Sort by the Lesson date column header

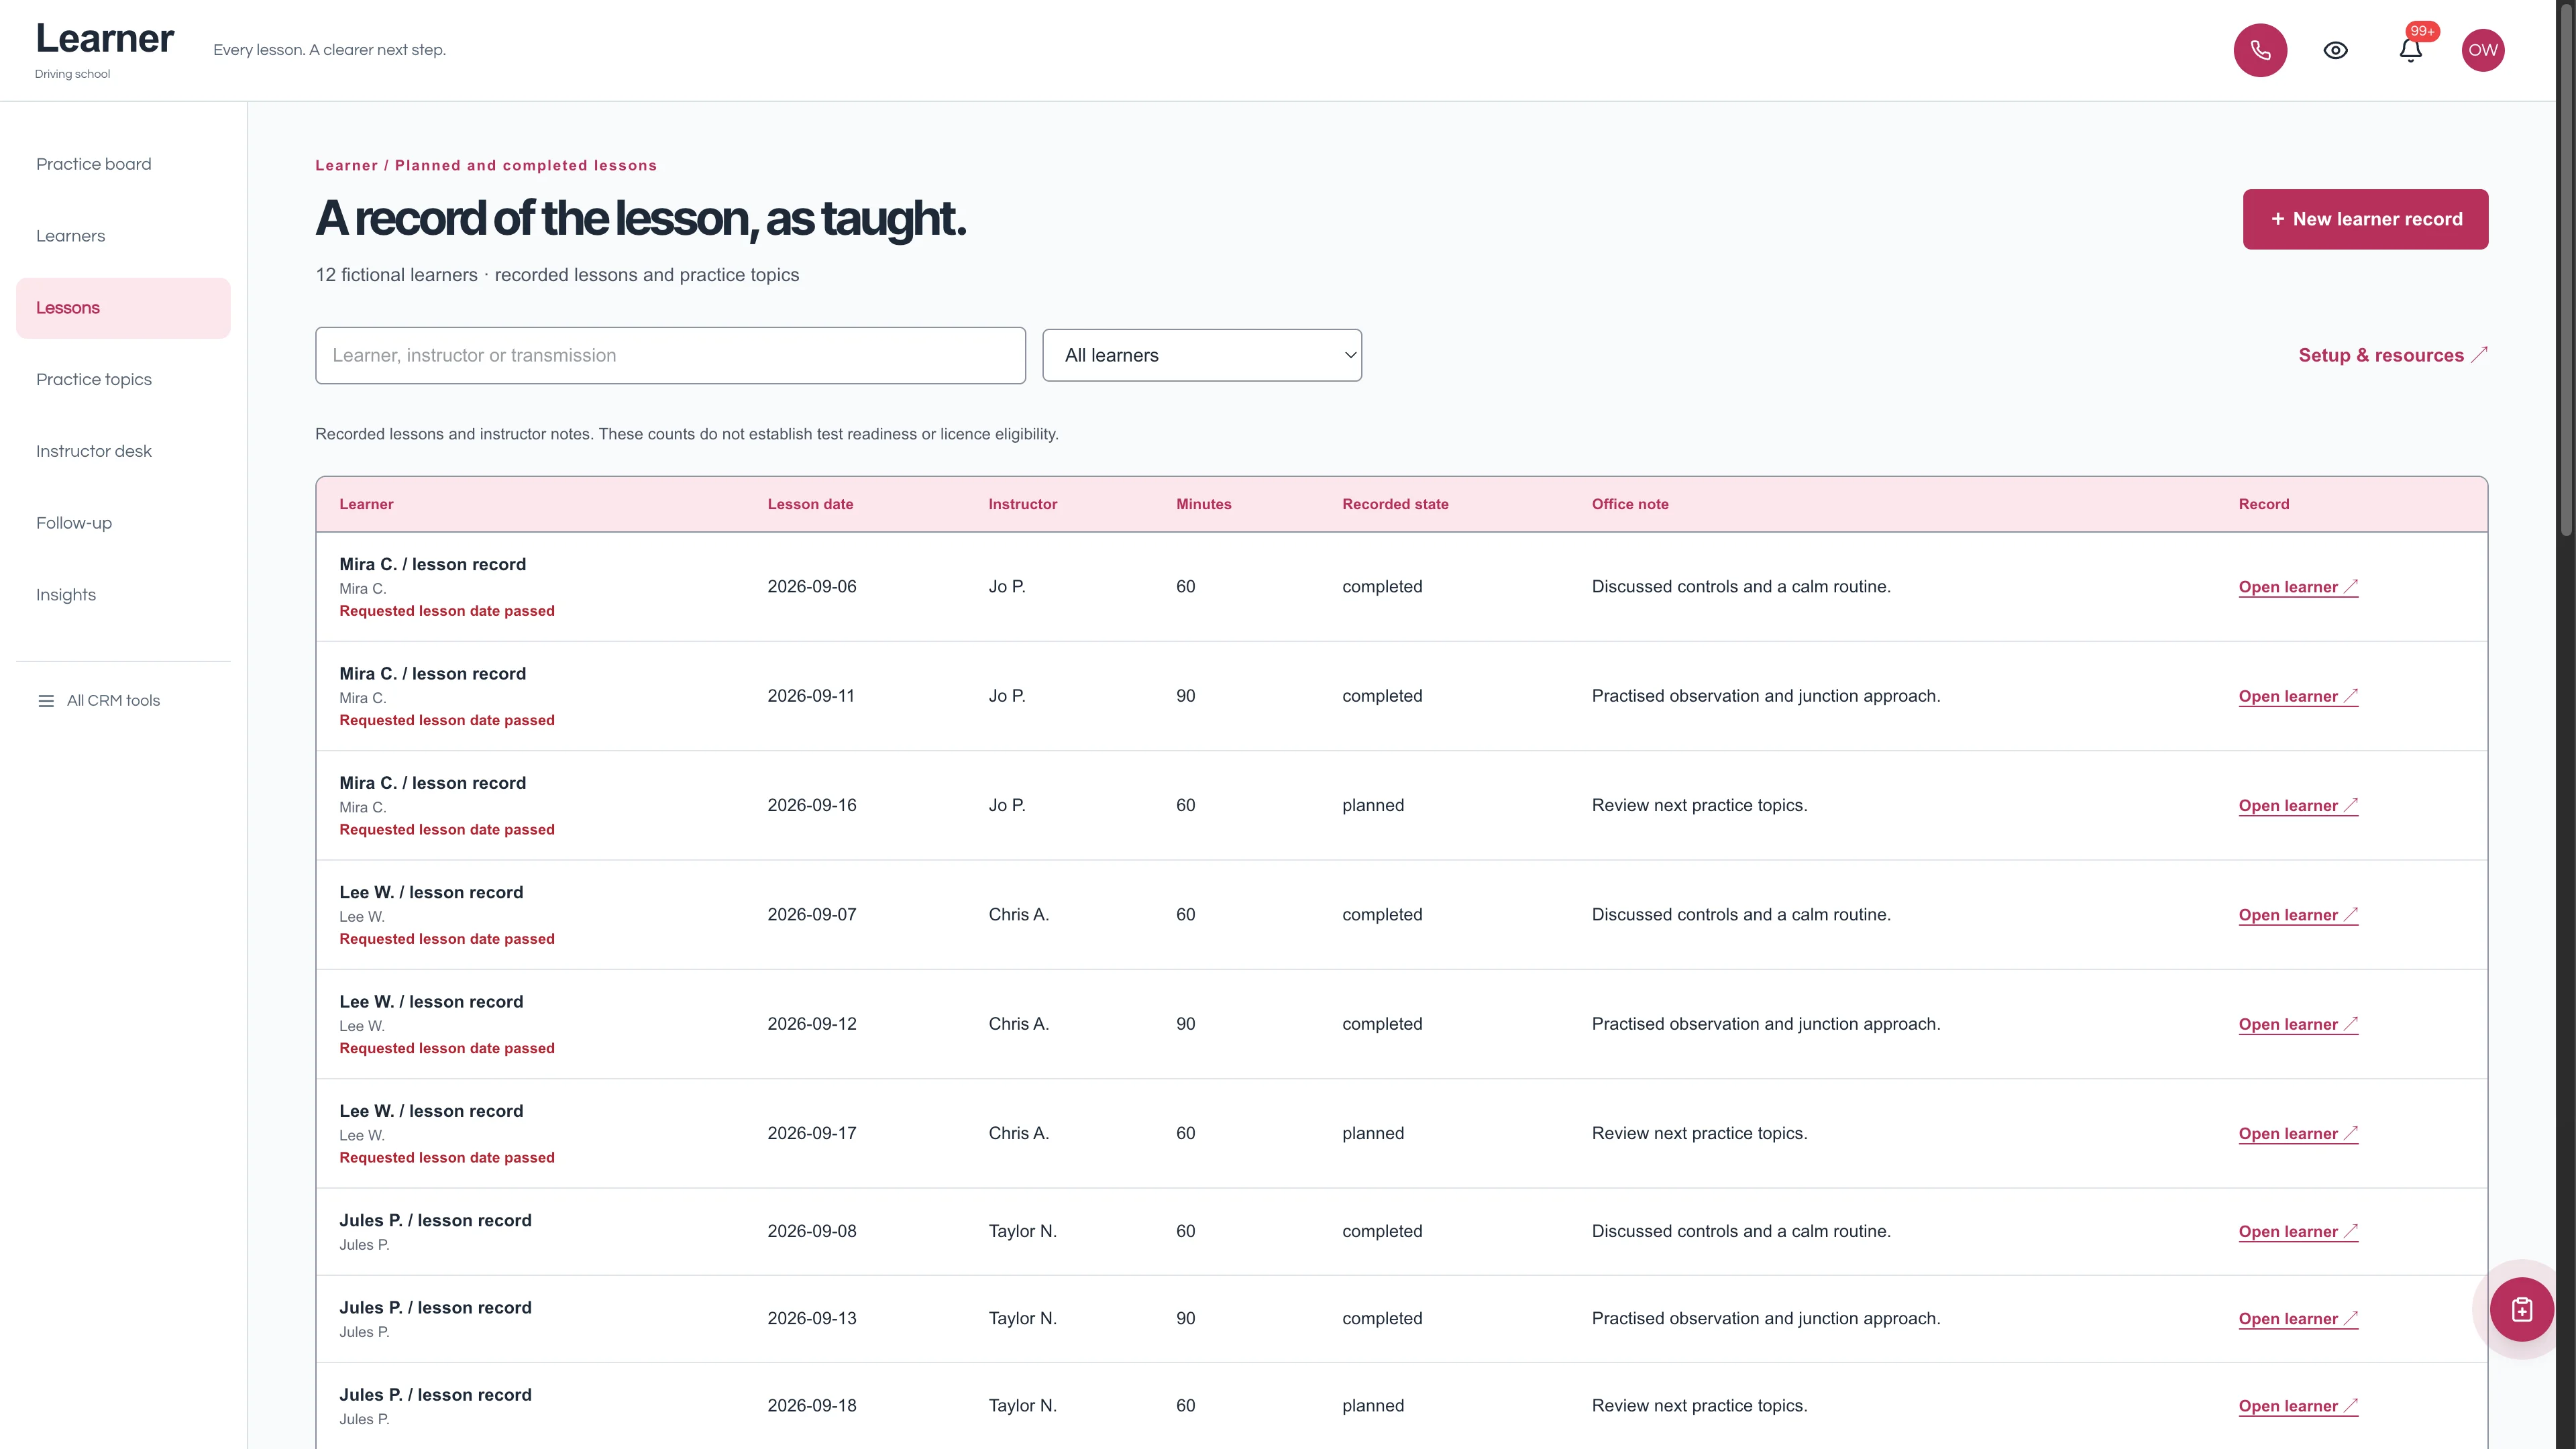[810, 504]
